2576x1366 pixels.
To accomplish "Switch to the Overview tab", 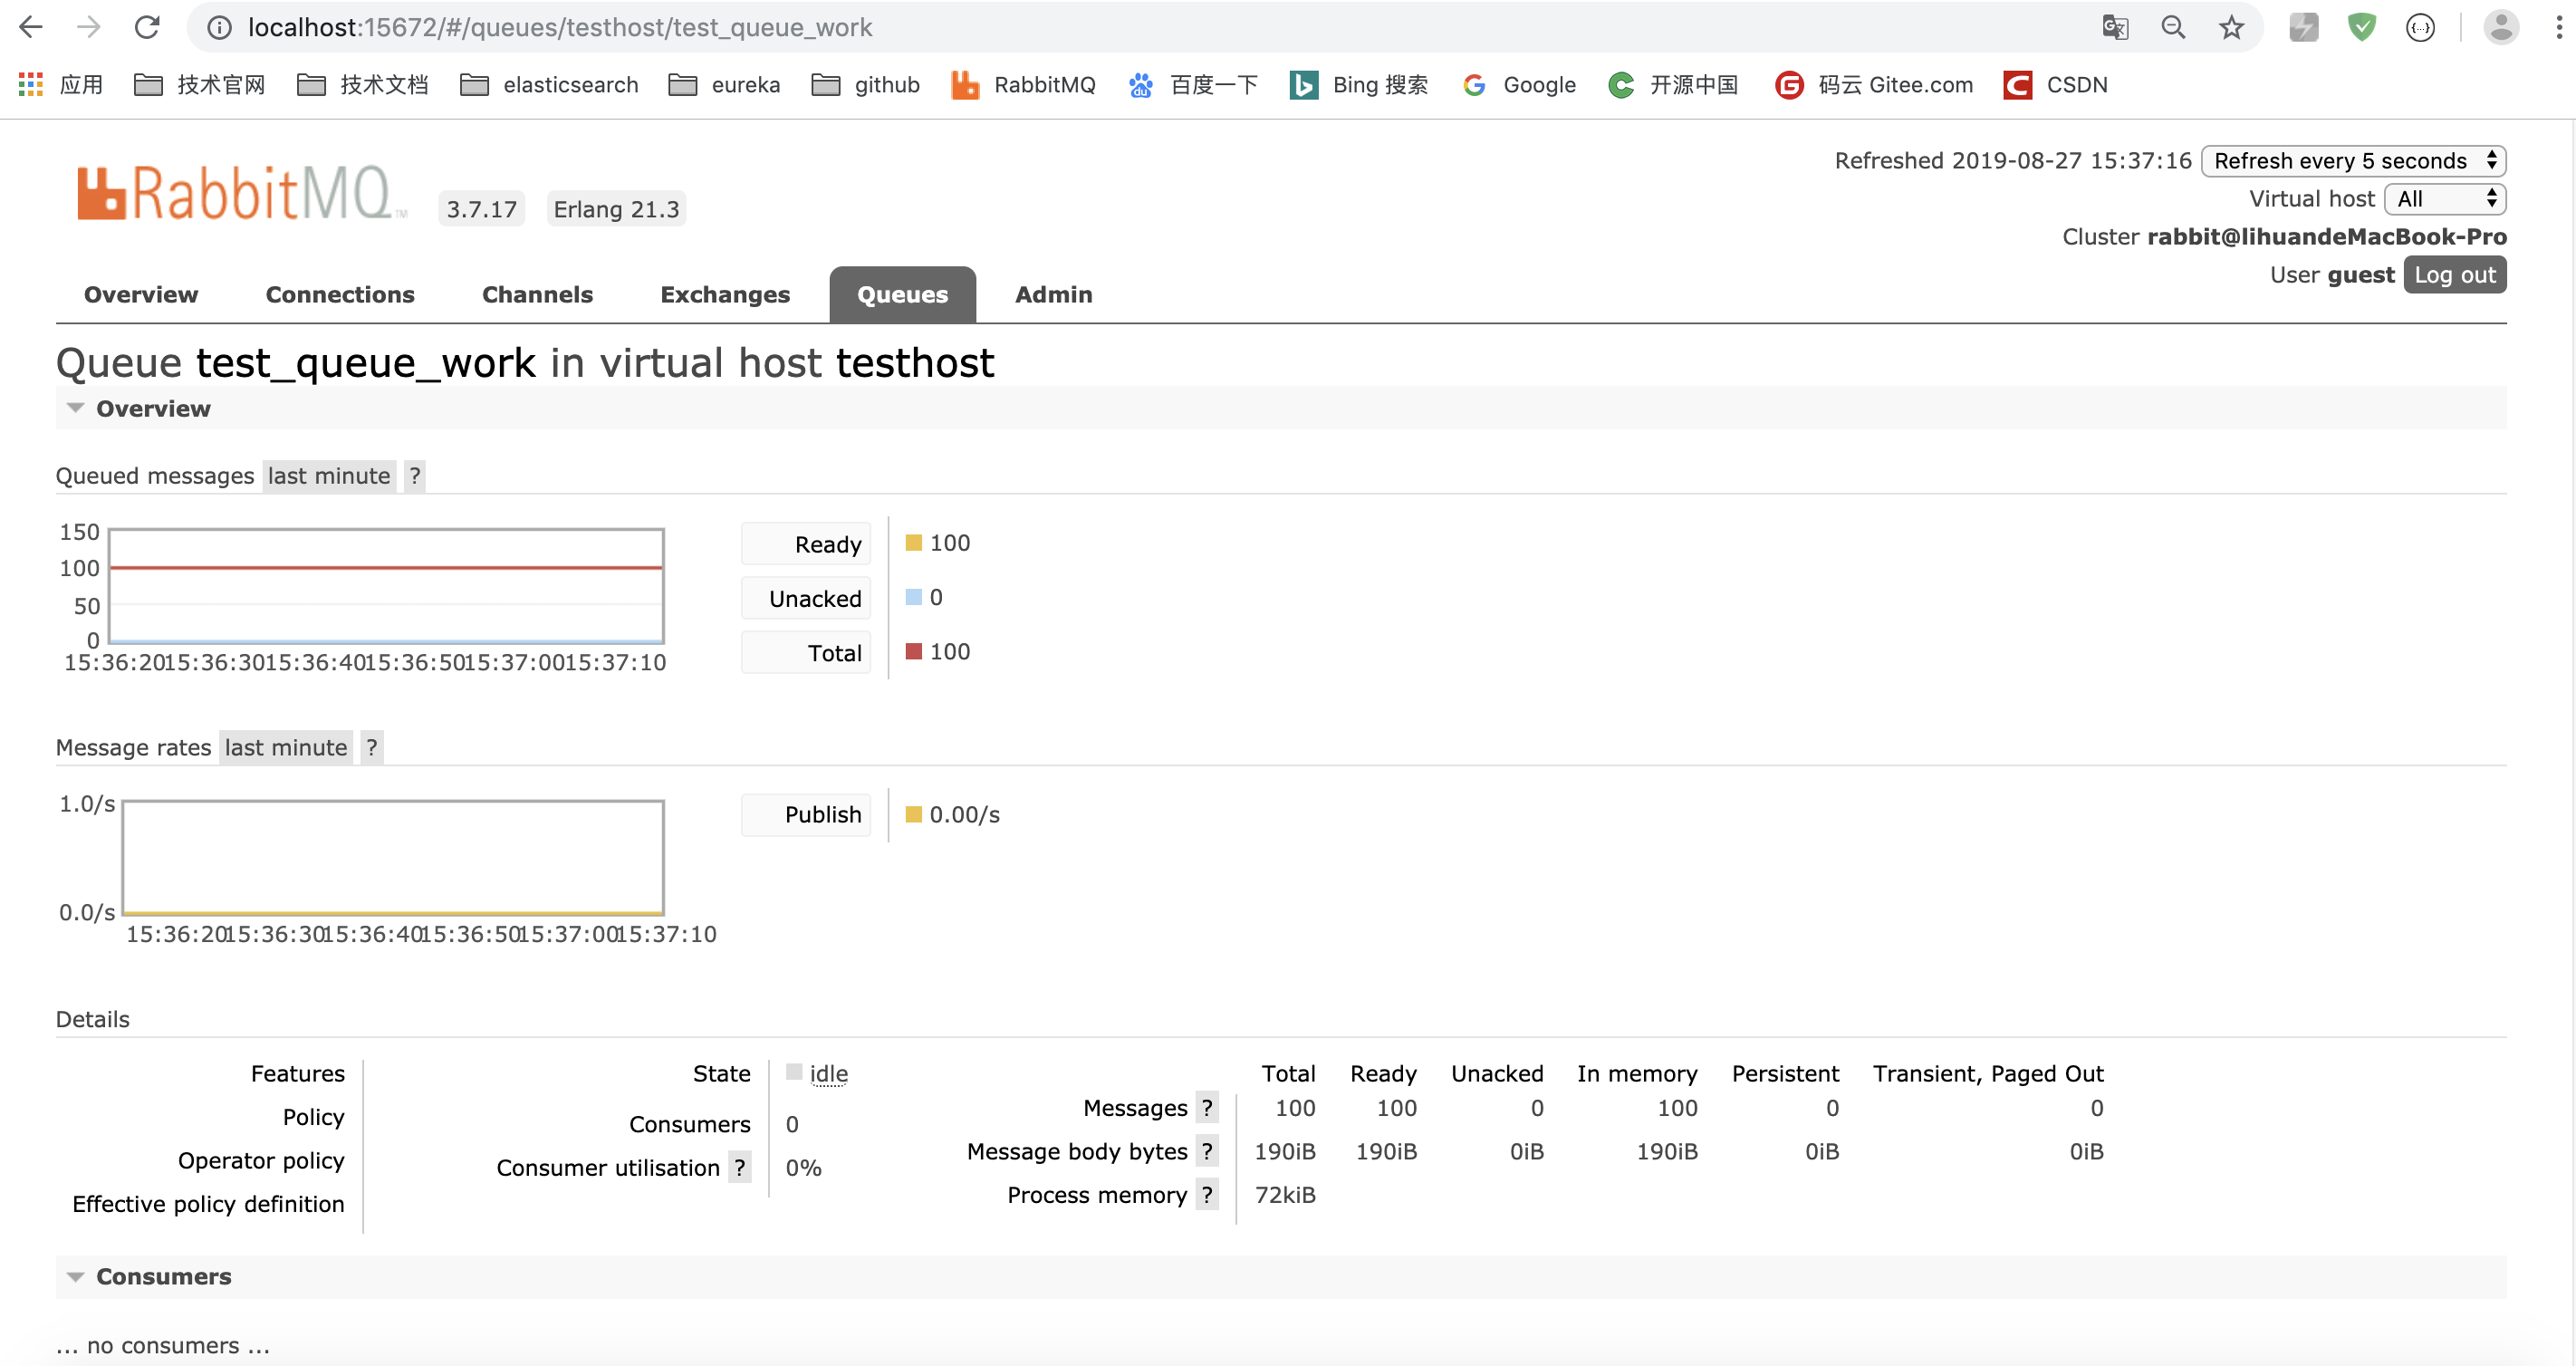I will (x=141, y=294).
